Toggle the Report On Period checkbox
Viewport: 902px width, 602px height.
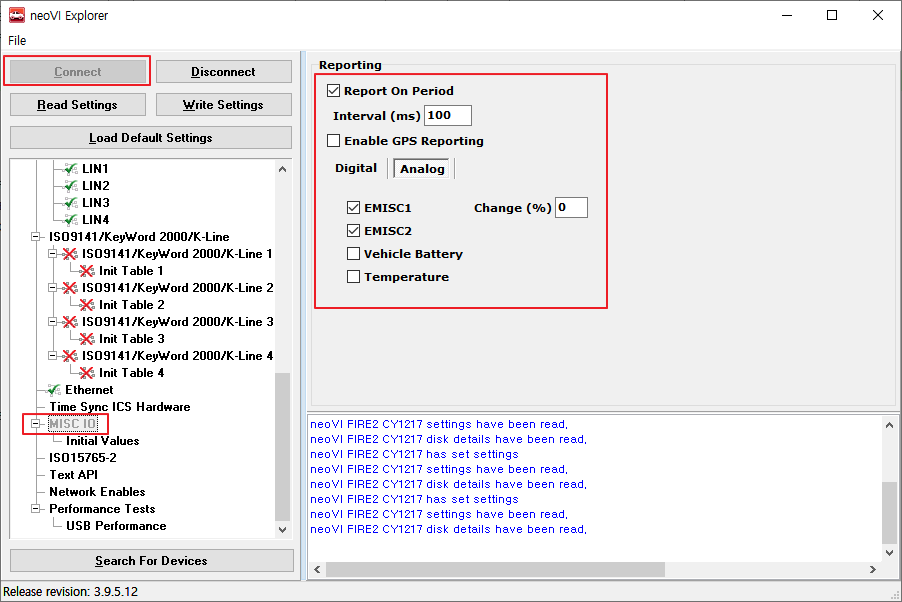334,91
